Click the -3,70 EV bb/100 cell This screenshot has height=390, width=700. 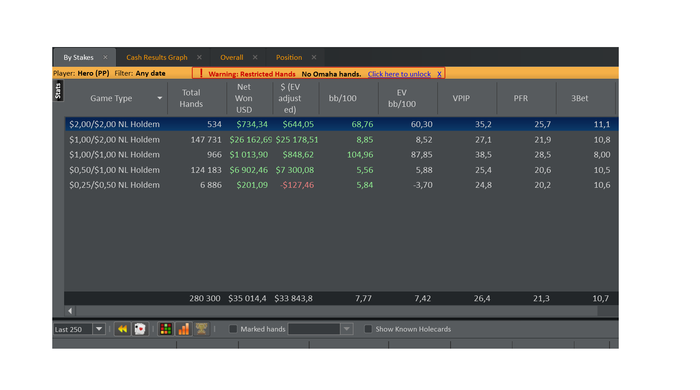point(422,185)
